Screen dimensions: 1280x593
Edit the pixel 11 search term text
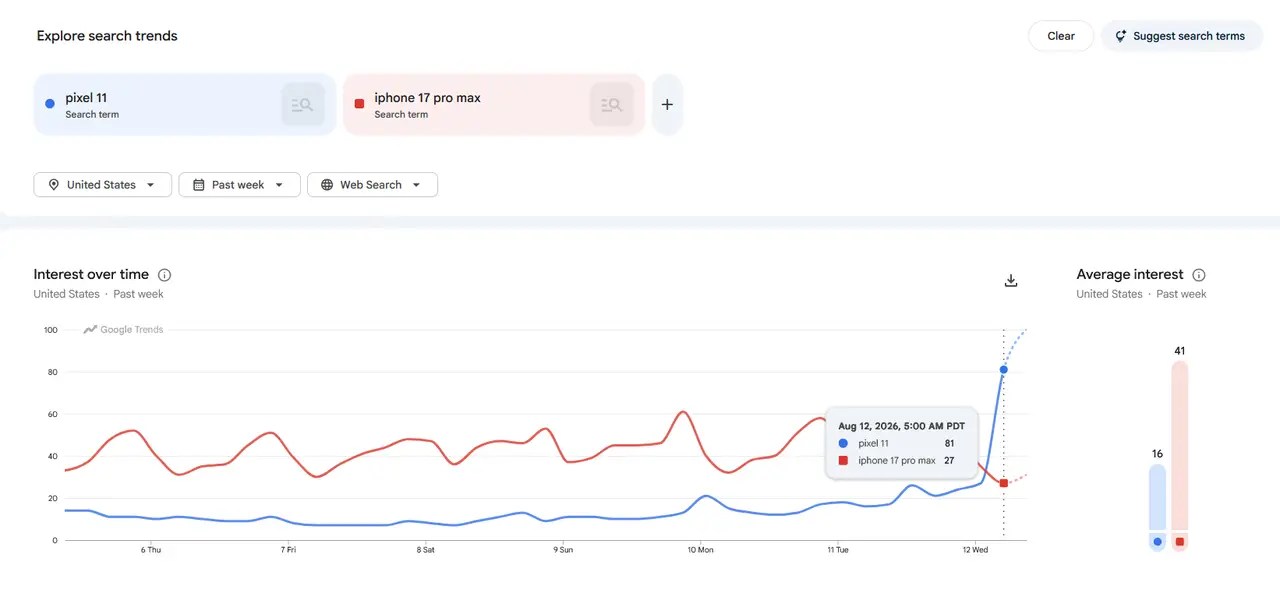tap(86, 98)
